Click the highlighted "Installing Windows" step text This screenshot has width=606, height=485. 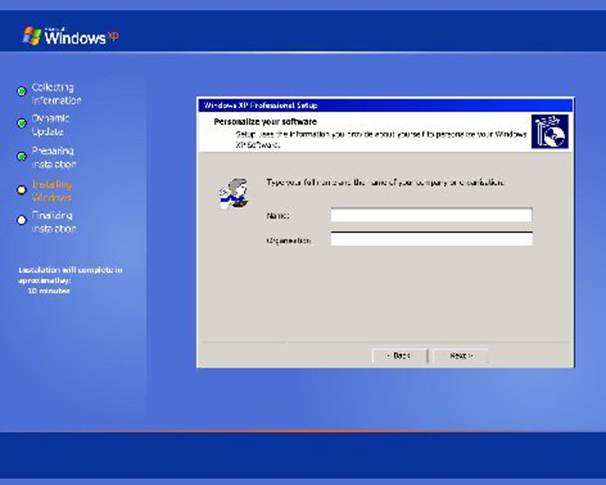click(52, 191)
